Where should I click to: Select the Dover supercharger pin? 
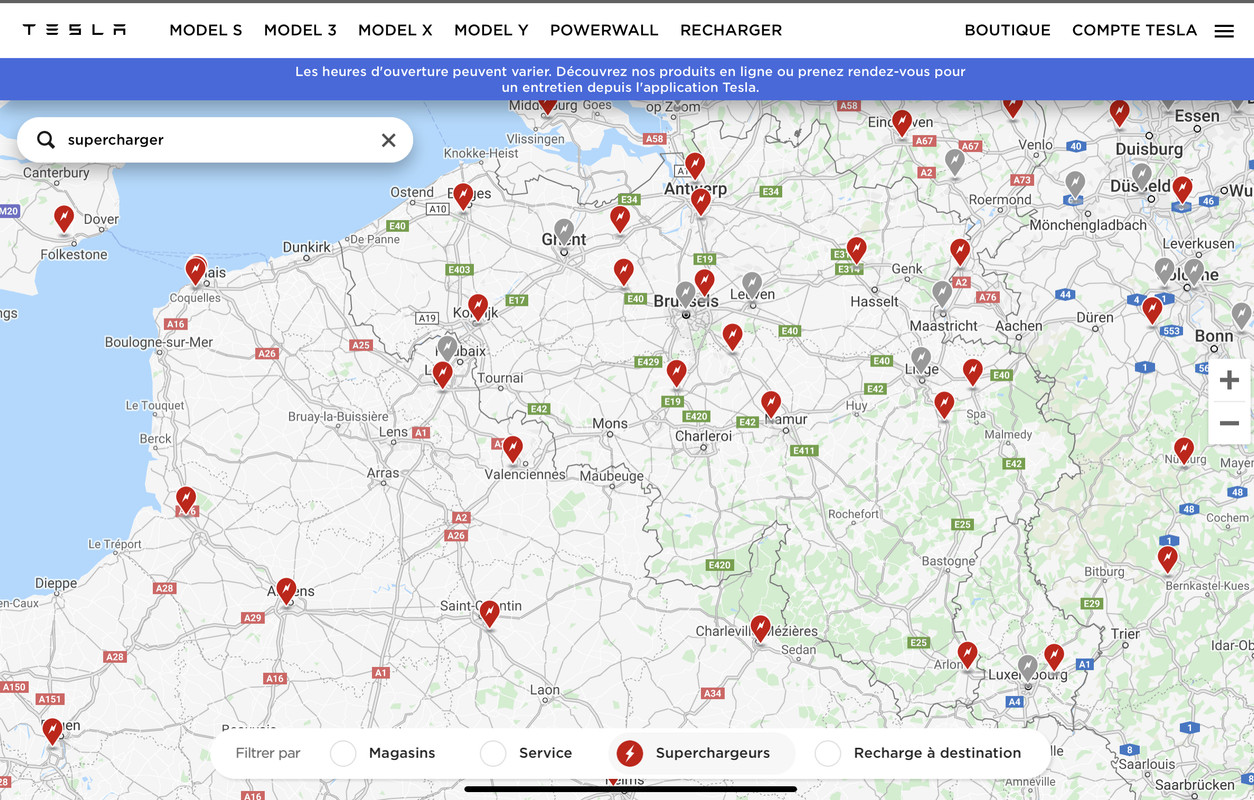pos(64,218)
